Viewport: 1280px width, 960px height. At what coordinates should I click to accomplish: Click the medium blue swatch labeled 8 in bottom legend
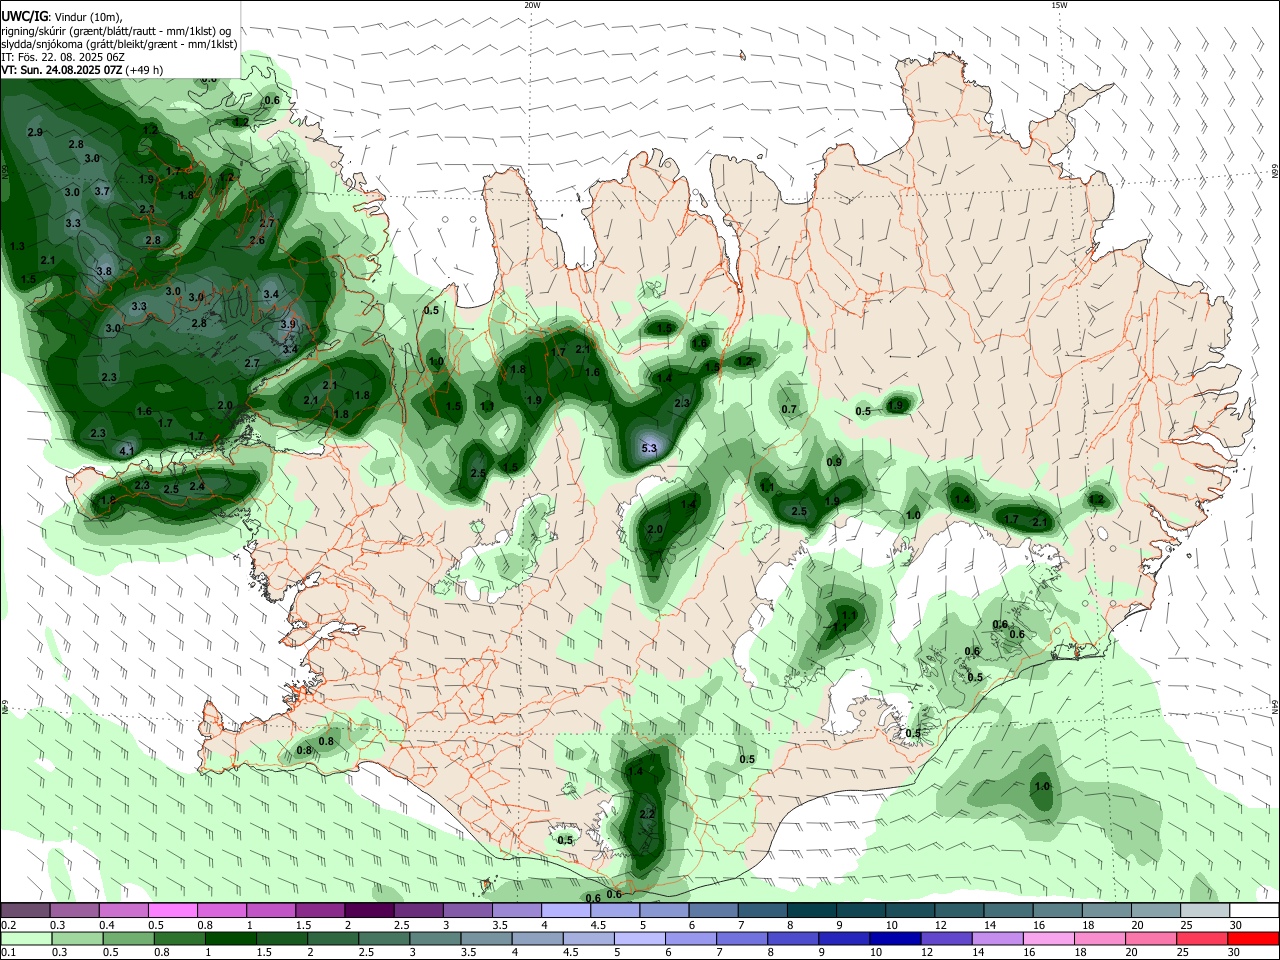[791, 938]
